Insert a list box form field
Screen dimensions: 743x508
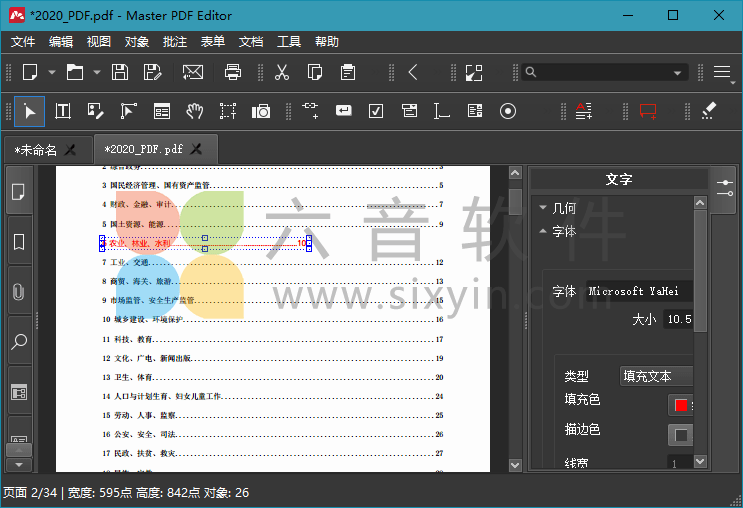coord(474,111)
